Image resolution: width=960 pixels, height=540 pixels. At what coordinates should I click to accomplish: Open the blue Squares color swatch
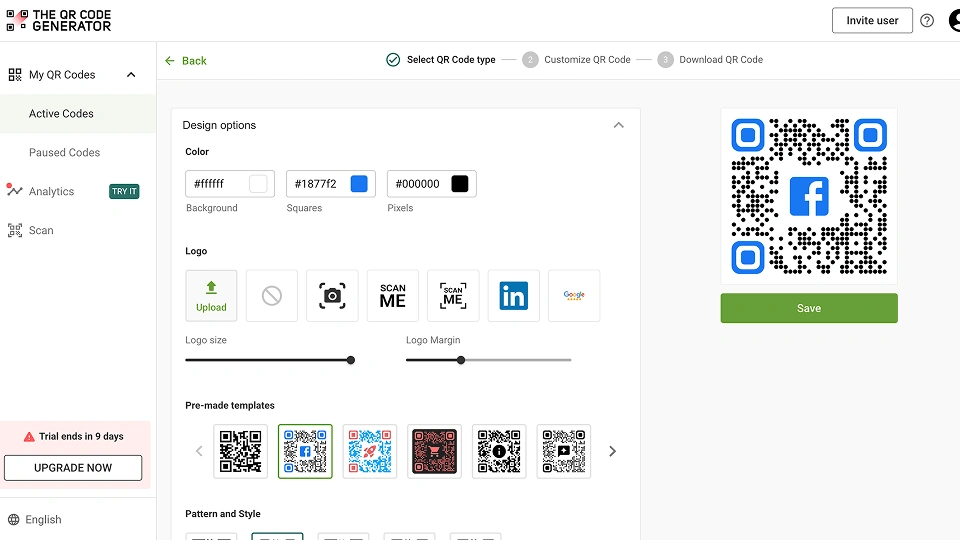click(x=359, y=184)
